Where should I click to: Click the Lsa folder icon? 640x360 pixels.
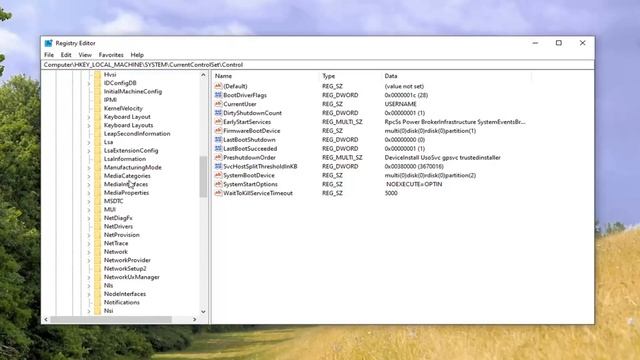coord(98,142)
